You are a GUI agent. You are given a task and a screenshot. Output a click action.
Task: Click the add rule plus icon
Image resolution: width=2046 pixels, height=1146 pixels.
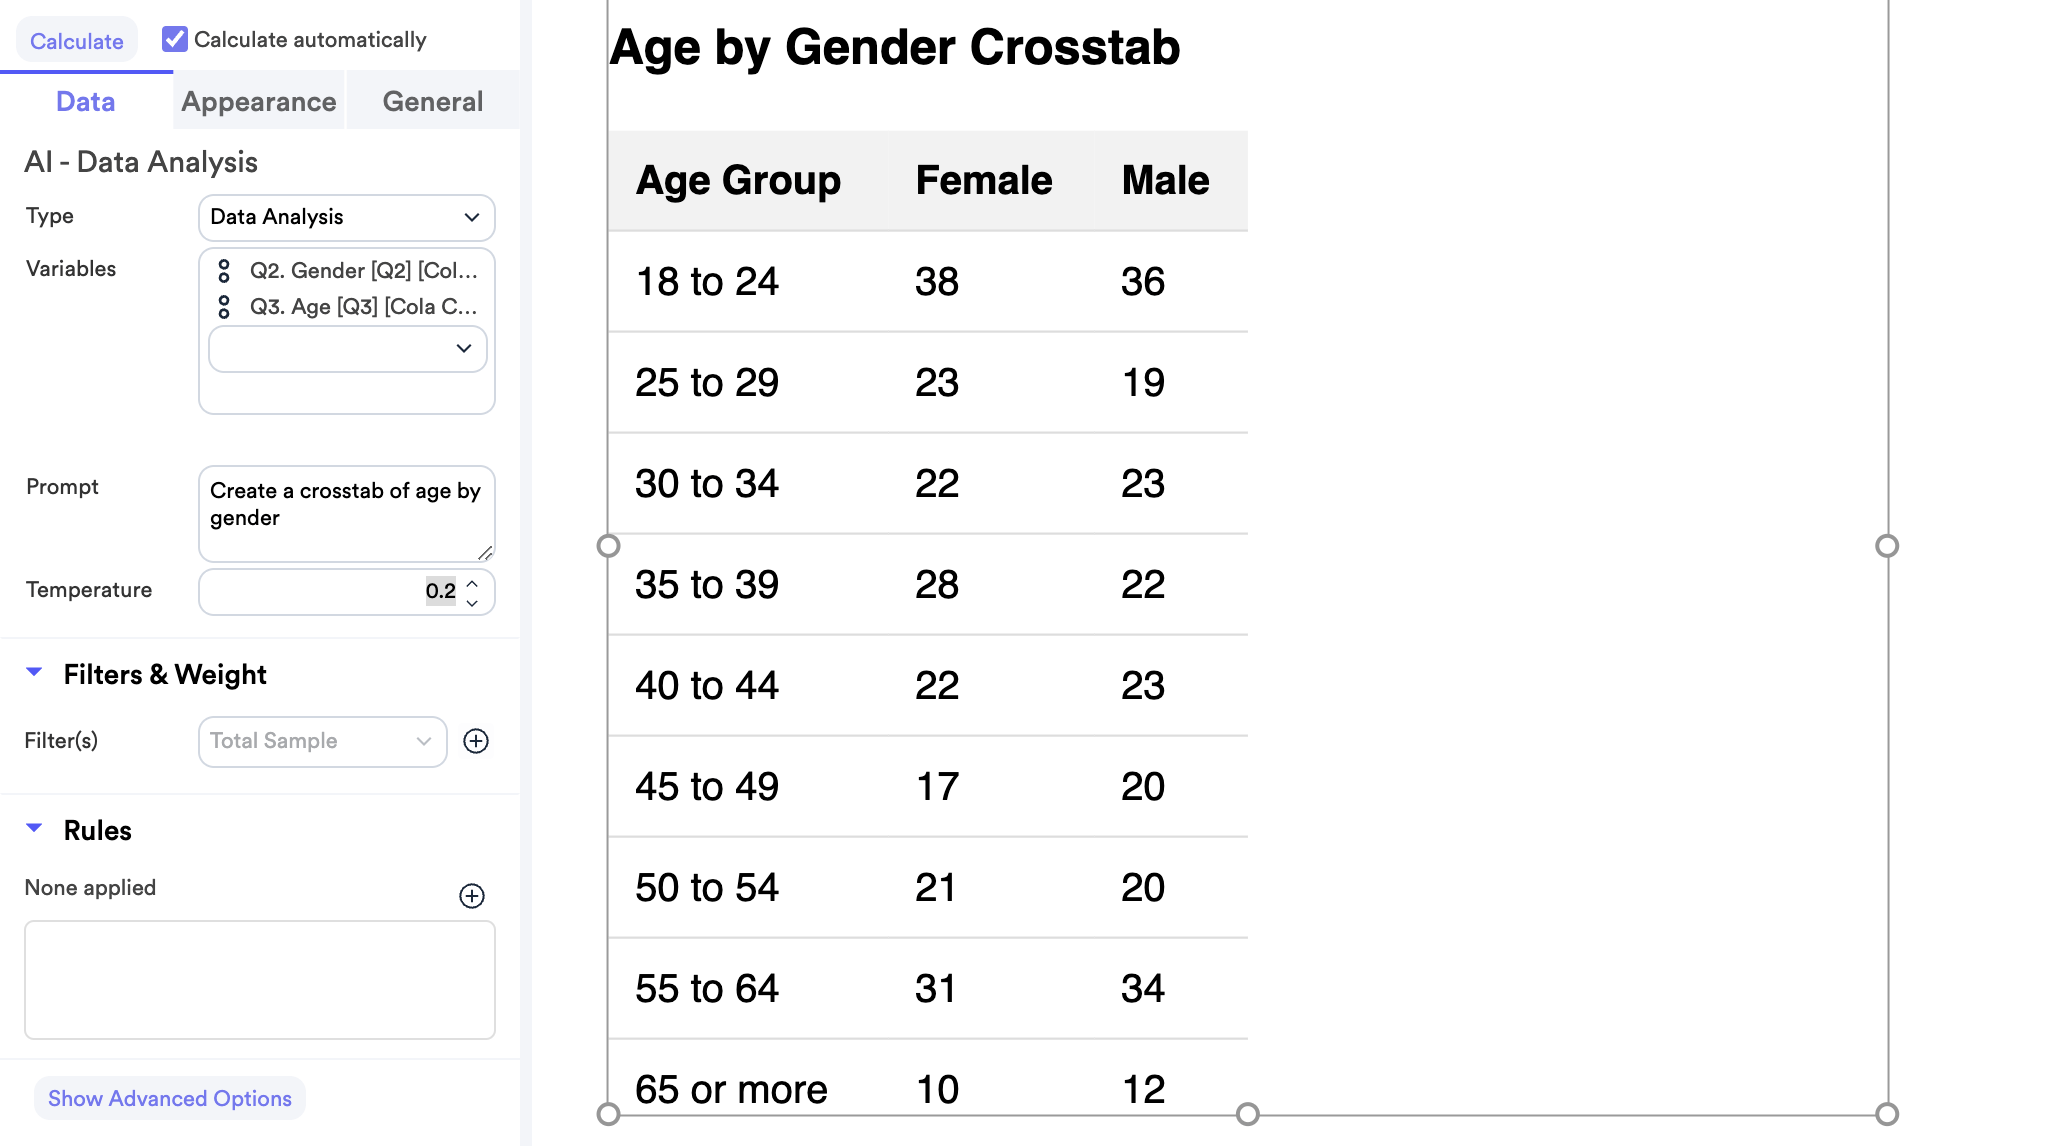coord(472,895)
